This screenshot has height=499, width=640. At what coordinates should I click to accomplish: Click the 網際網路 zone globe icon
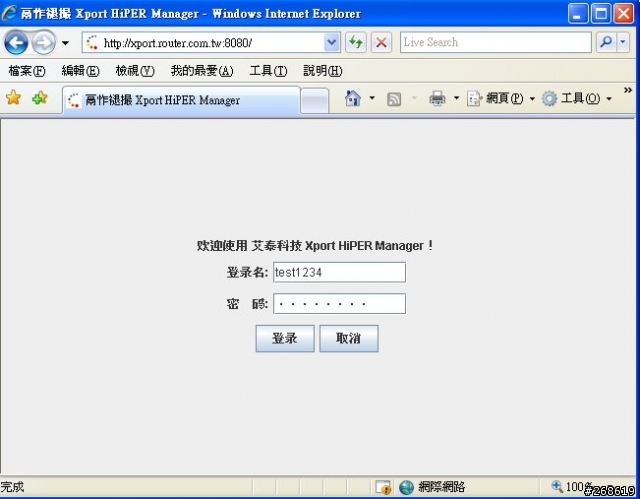point(406,487)
